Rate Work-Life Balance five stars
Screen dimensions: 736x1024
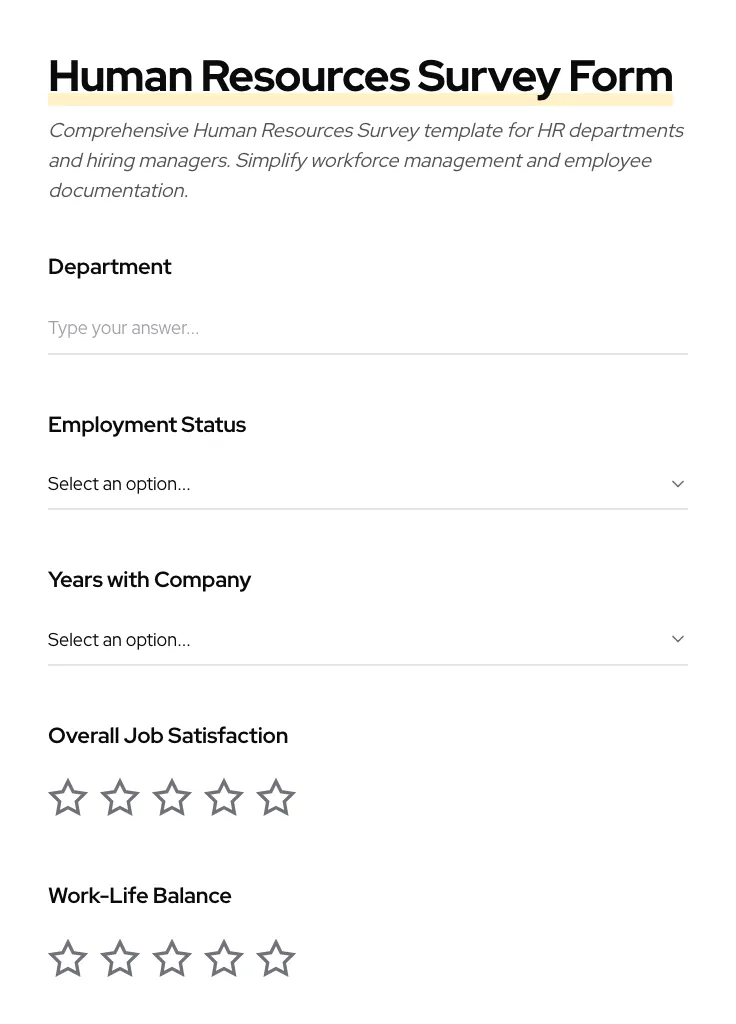[x=276, y=958]
